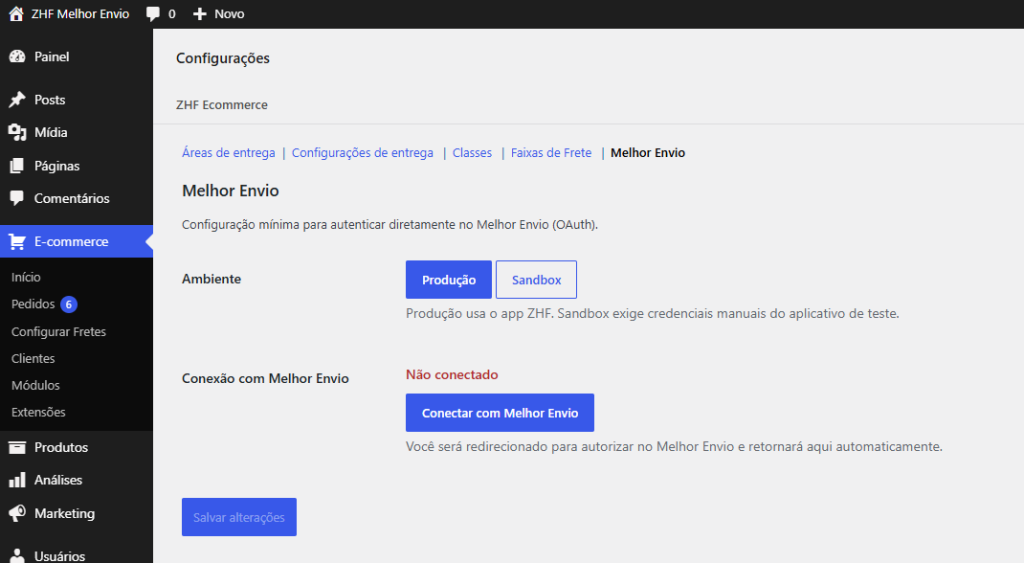Click the Análises bar chart icon

(x=17, y=480)
